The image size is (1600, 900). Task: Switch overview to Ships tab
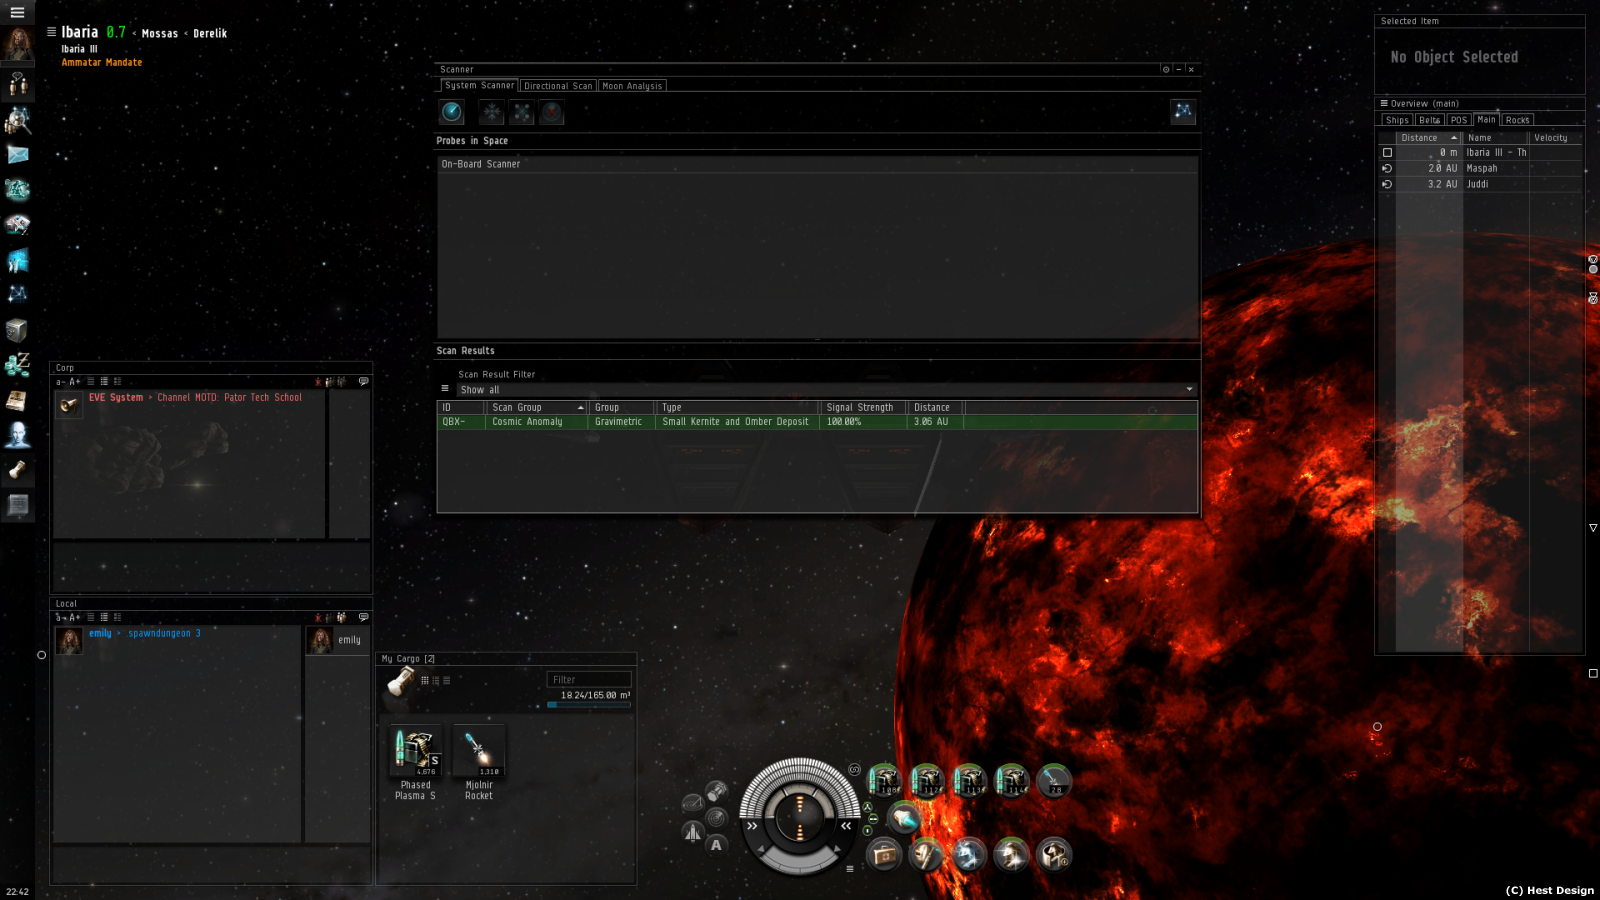pos(1397,120)
